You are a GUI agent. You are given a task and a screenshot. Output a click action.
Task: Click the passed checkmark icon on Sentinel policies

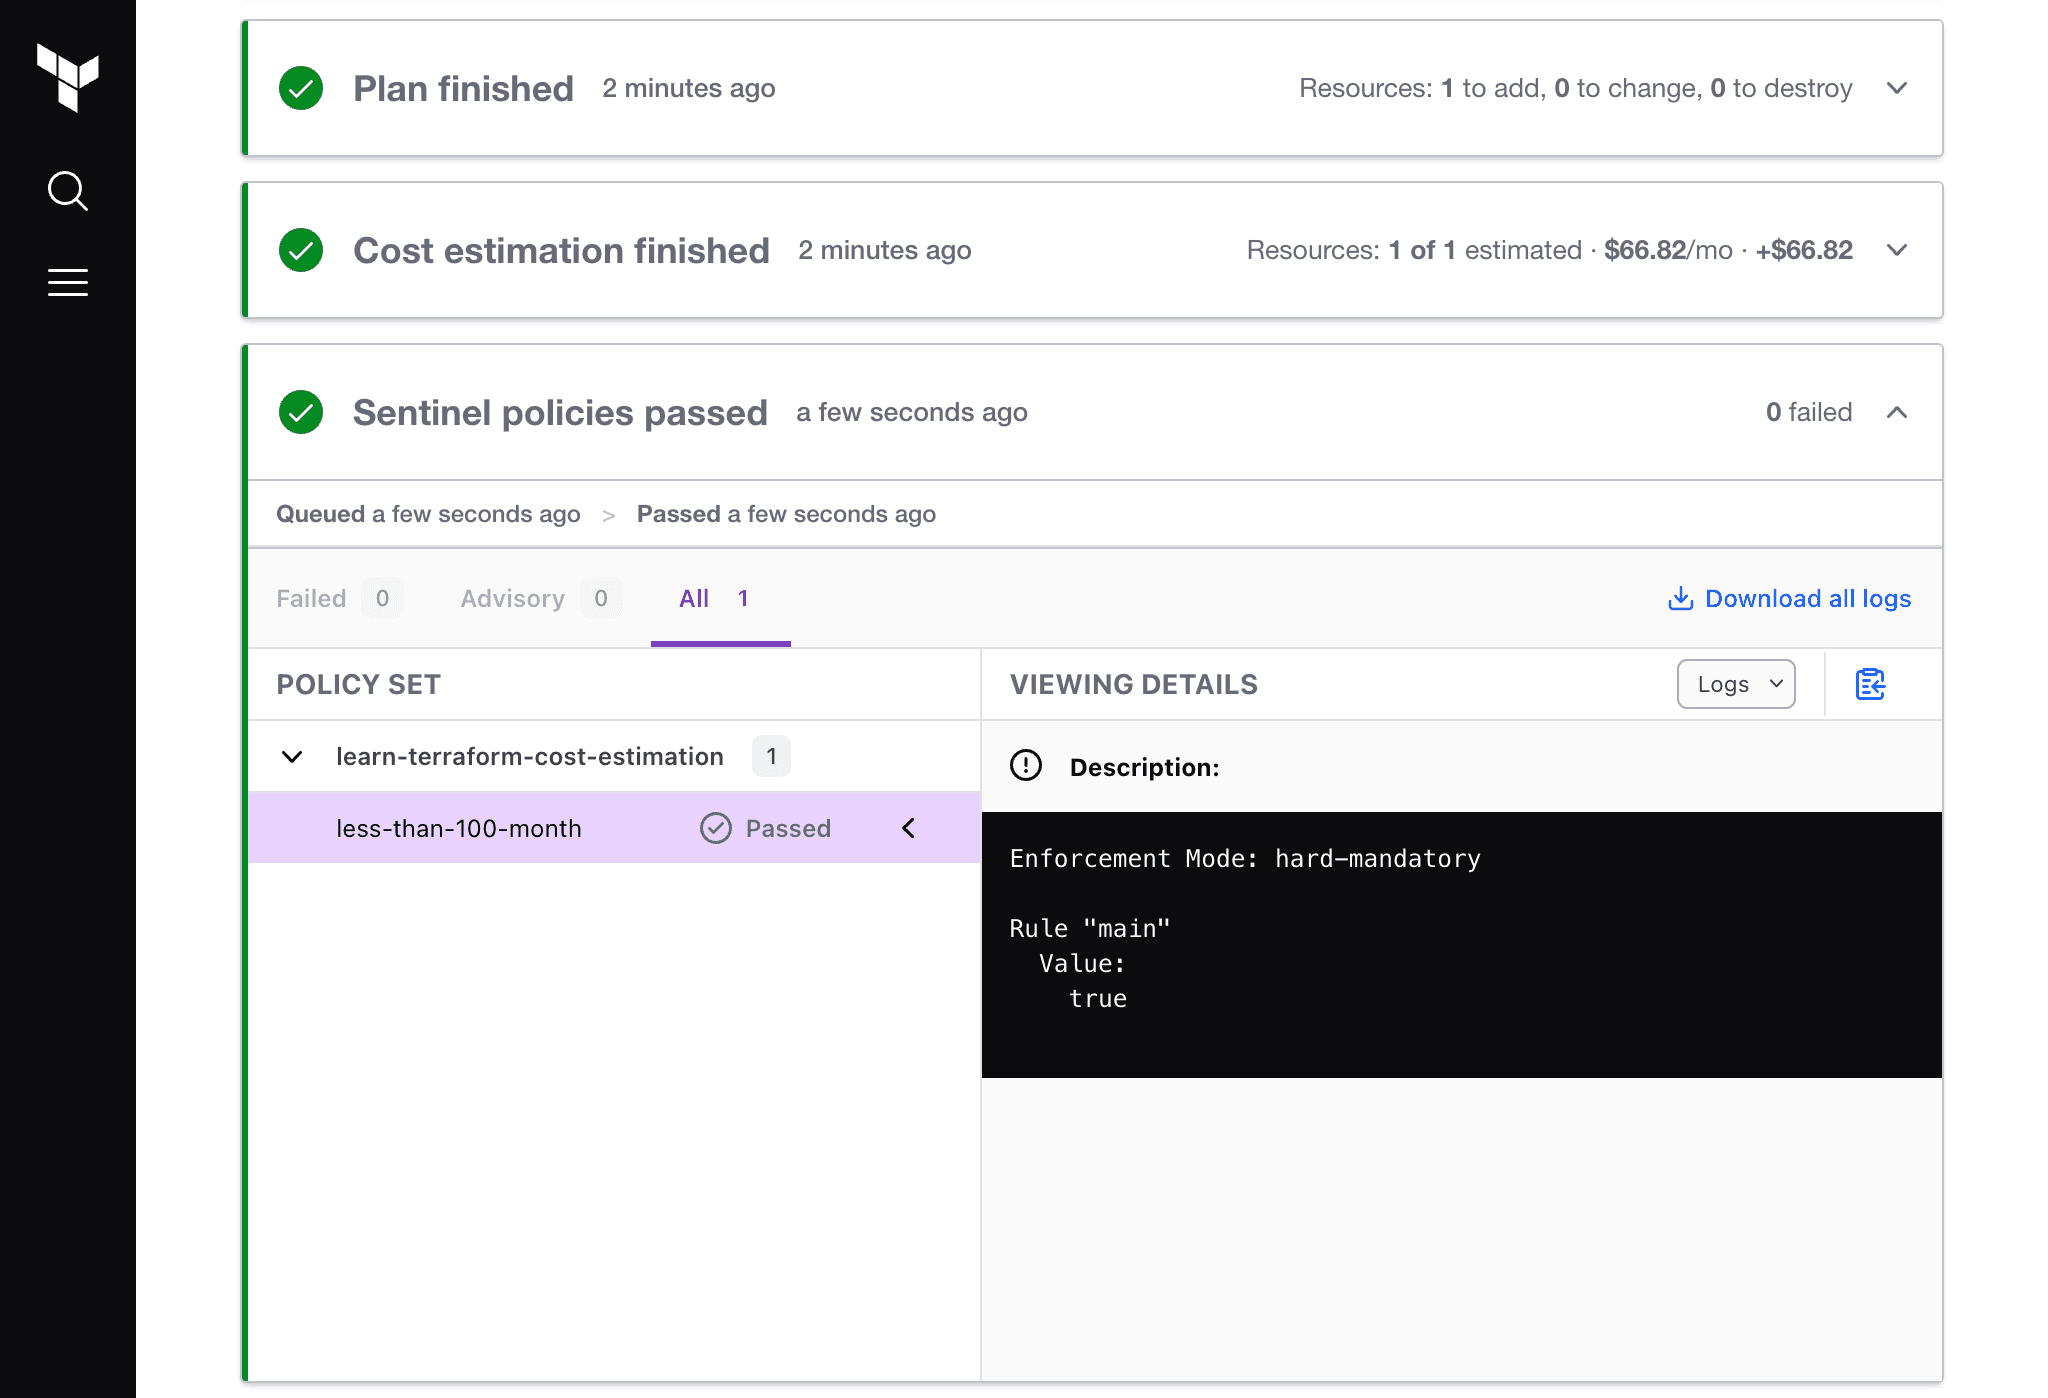[x=302, y=411]
